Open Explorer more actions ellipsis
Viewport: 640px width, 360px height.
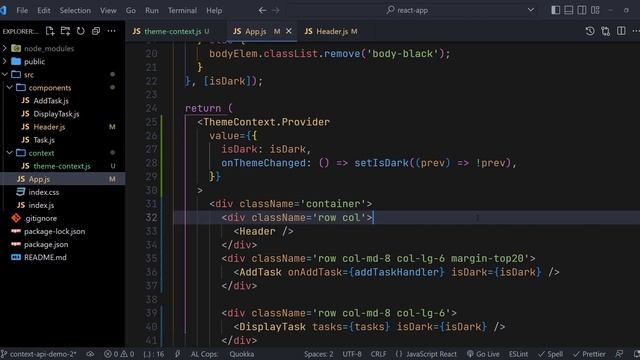click(111, 31)
